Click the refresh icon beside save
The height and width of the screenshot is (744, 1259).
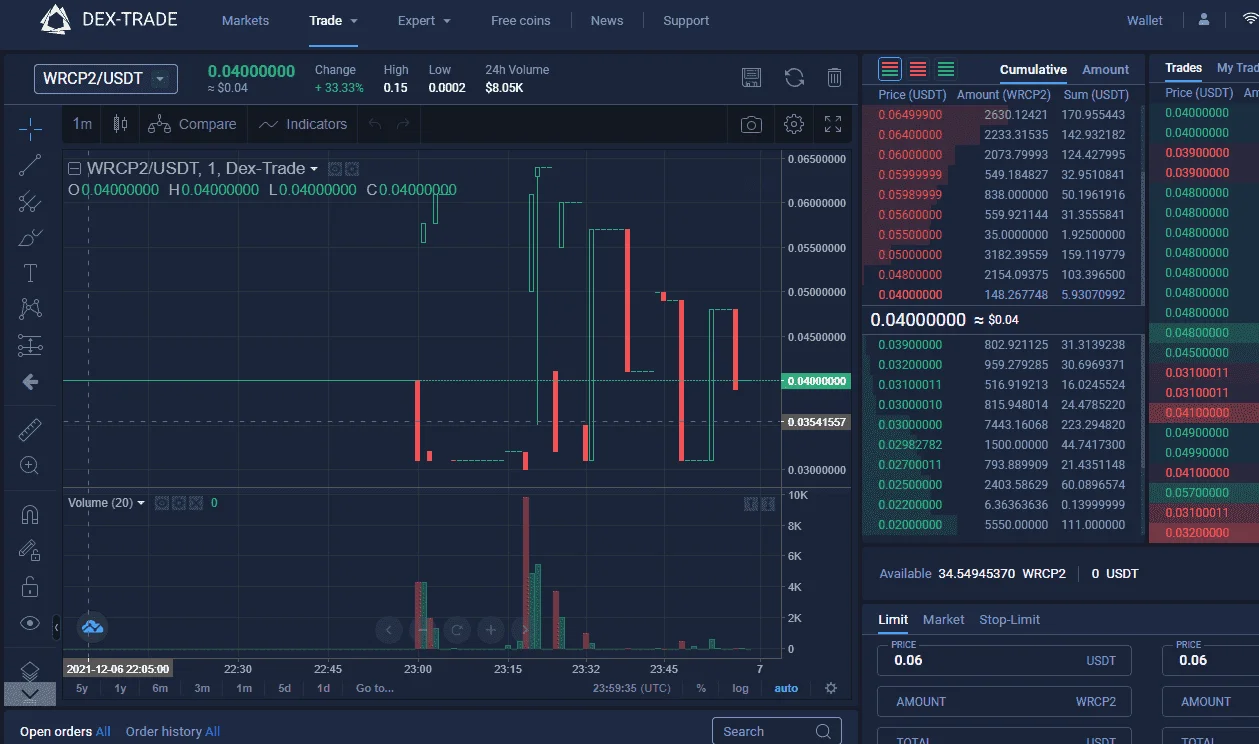click(x=794, y=78)
